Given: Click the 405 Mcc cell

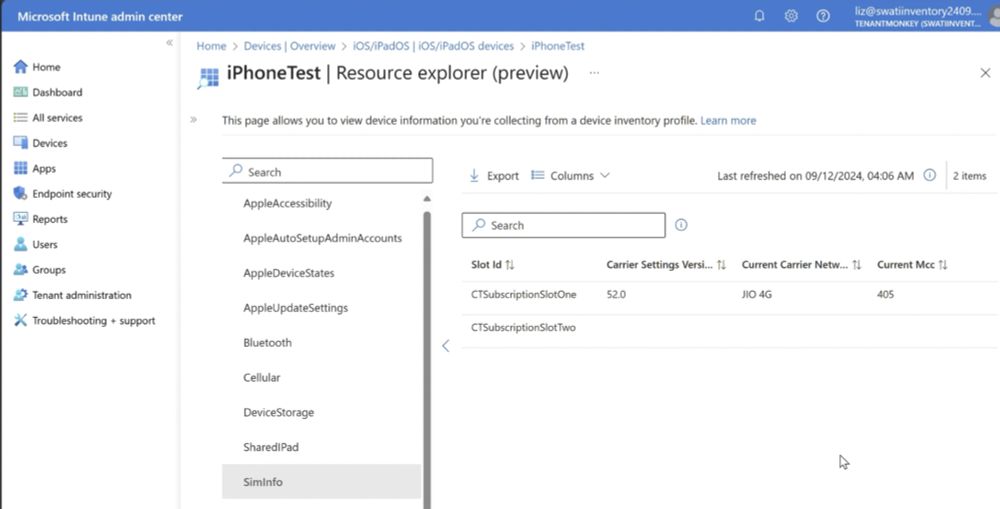Looking at the screenshot, I should pos(886,295).
